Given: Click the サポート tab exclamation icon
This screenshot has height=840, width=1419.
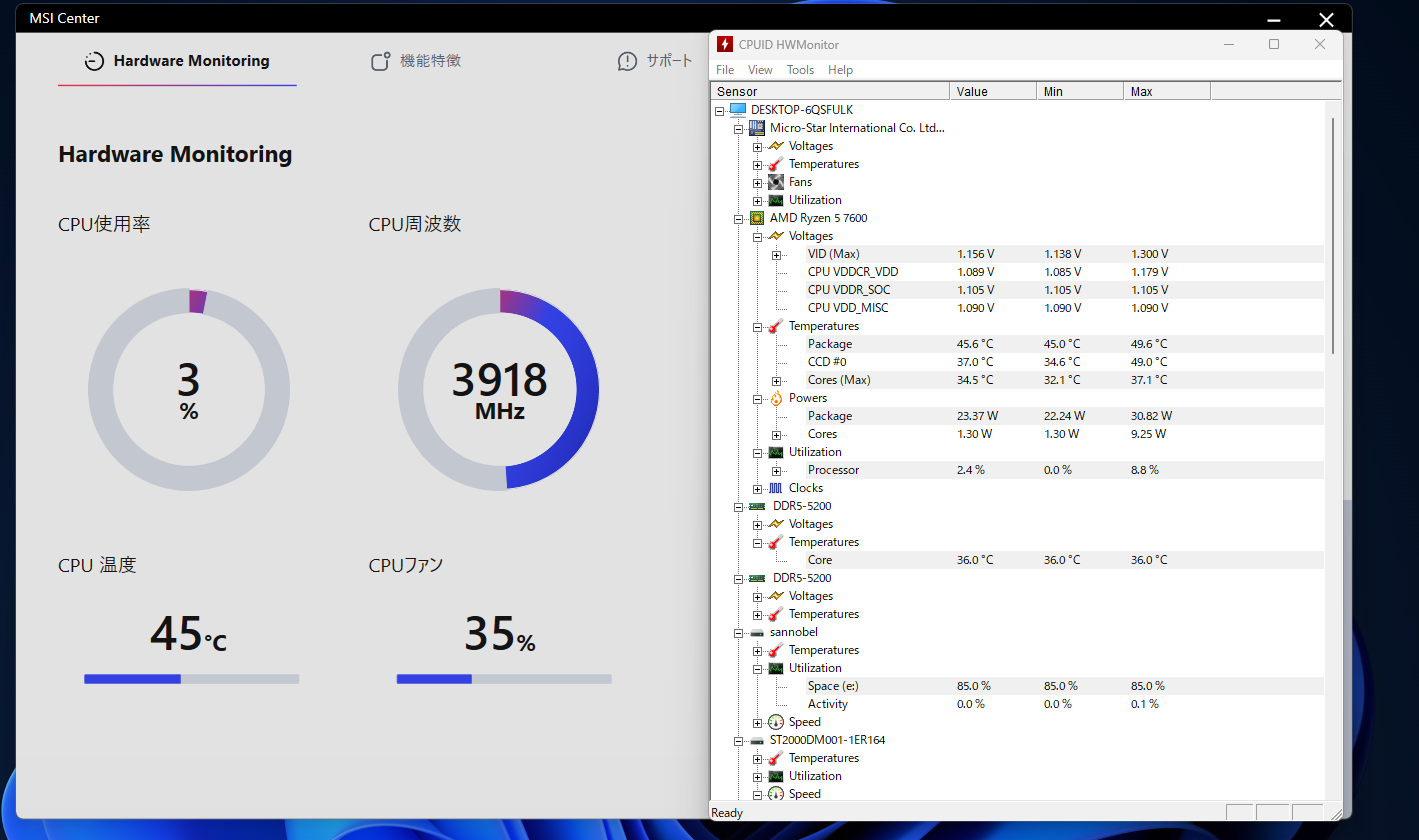Looking at the screenshot, I should pos(627,62).
